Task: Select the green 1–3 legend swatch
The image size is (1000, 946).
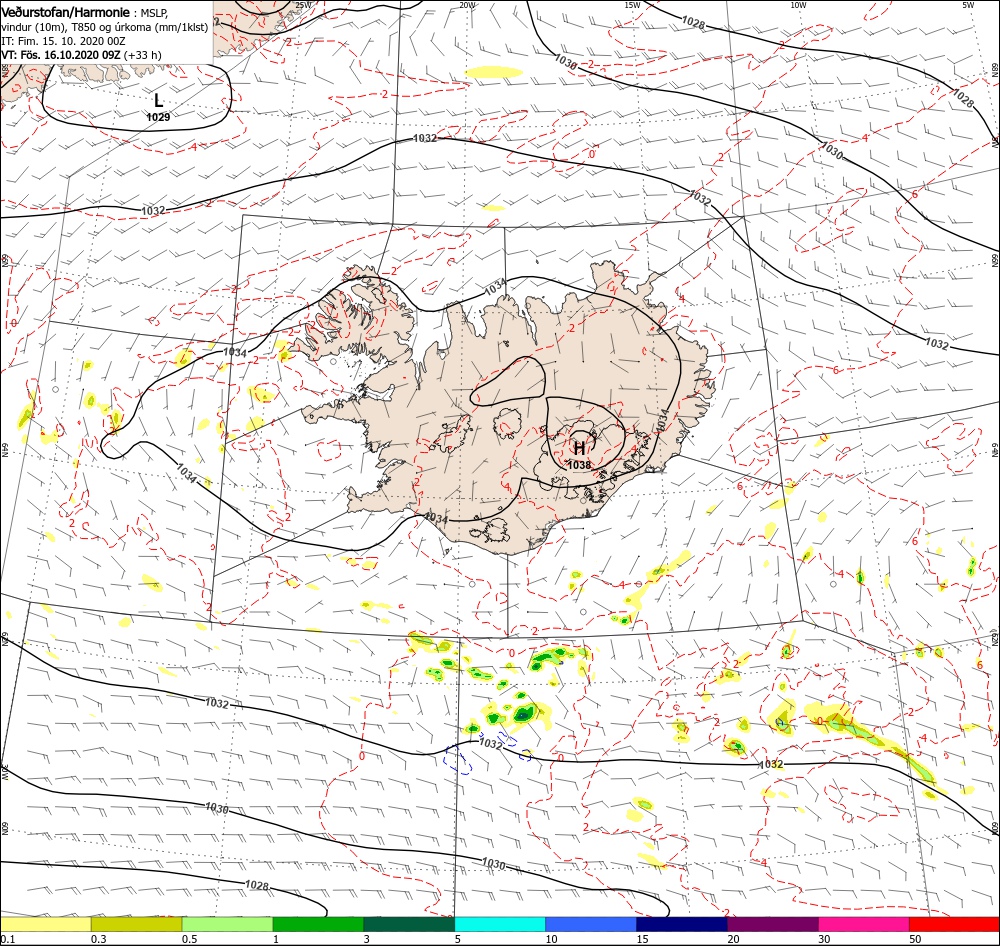Action: 318,924
